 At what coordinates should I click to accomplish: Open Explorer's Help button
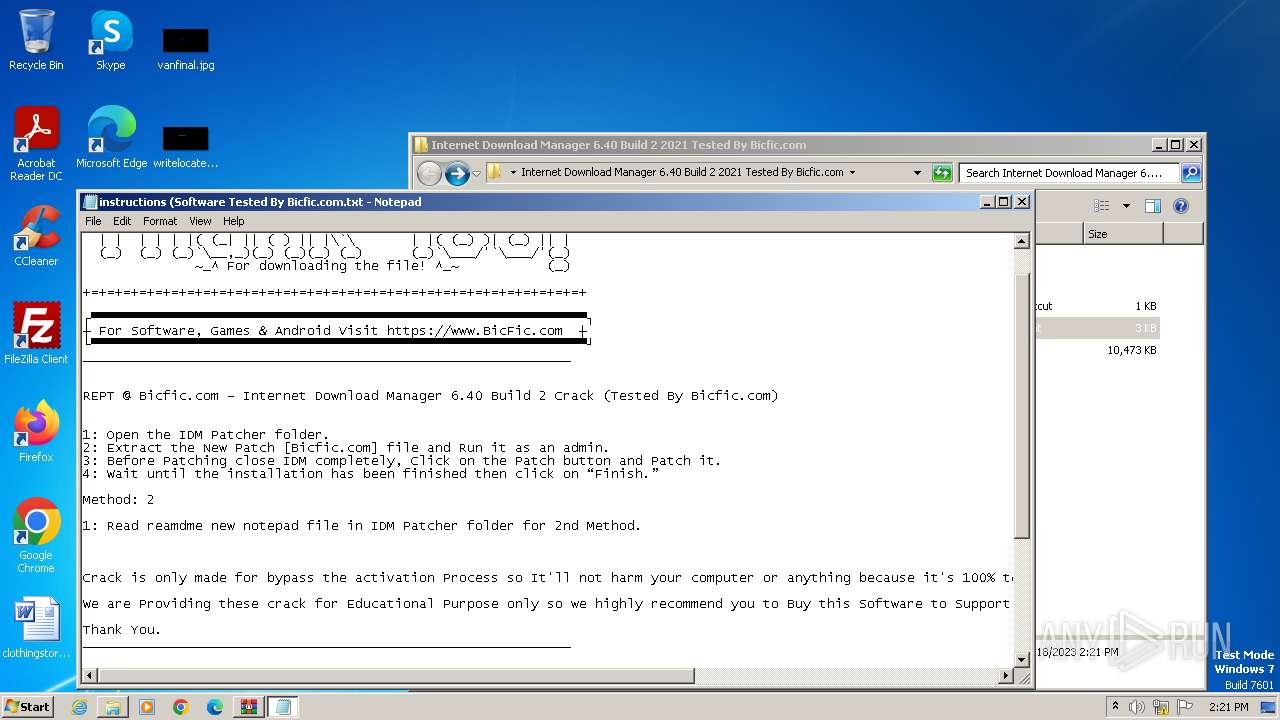point(1180,206)
